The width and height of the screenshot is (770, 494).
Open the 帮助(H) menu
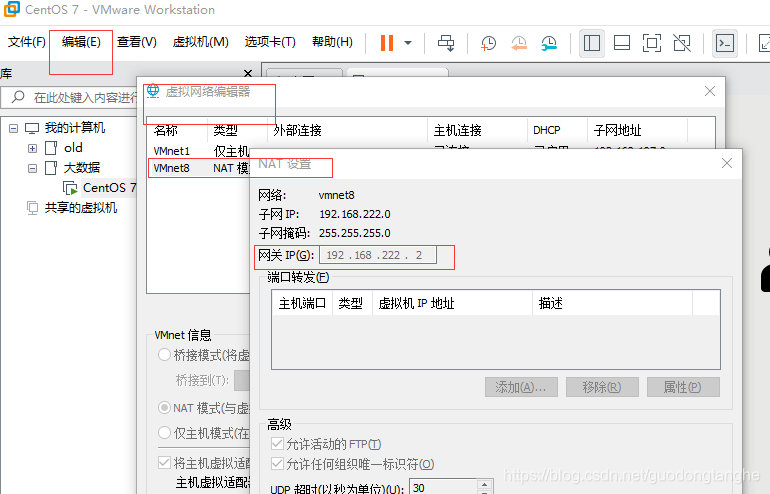(x=332, y=42)
